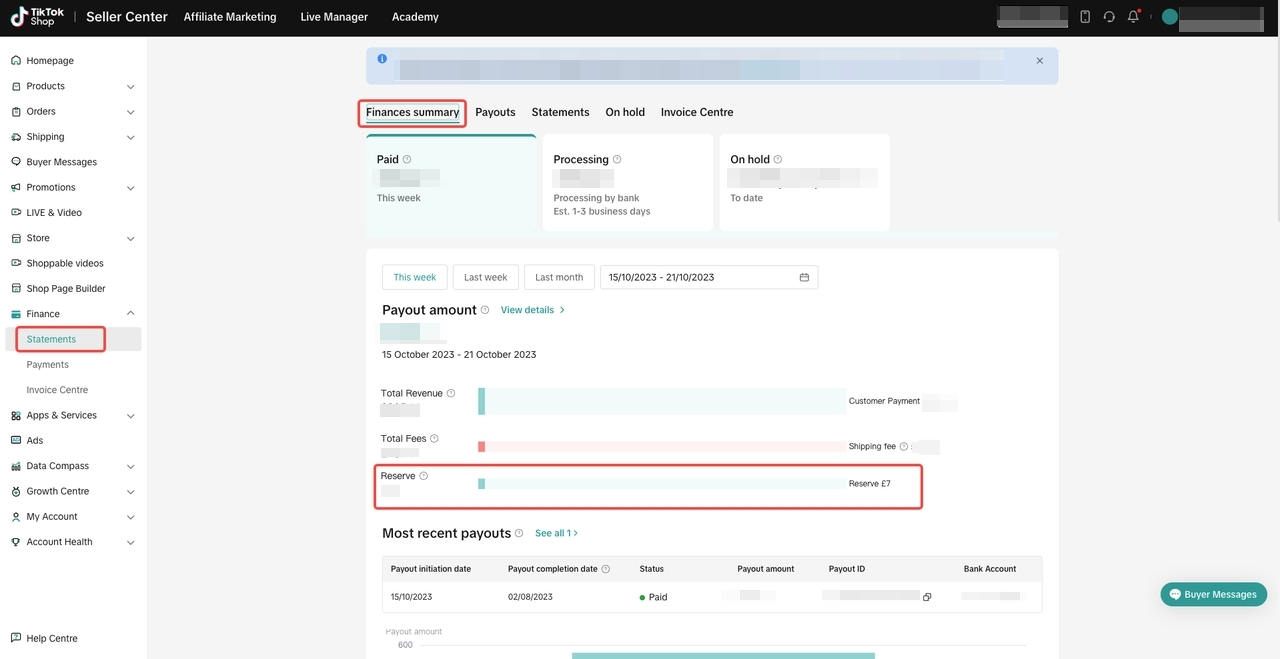Click the notification bell icon
The width and height of the screenshot is (1280, 659).
(1133, 17)
